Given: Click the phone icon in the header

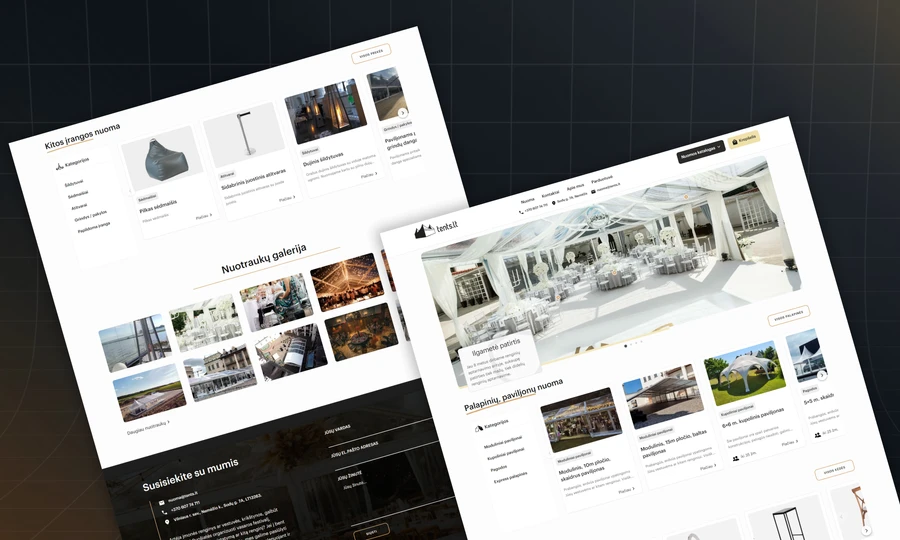Looking at the screenshot, I should pyautogui.click(x=521, y=212).
